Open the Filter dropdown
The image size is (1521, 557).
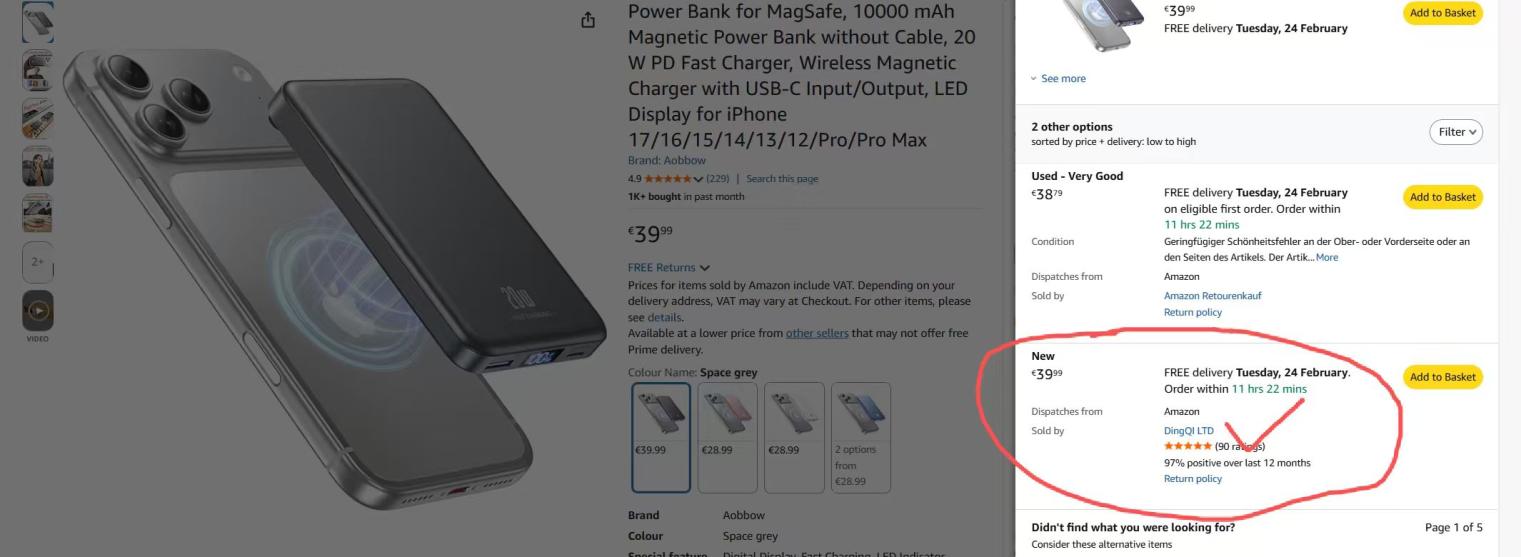(1456, 132)
